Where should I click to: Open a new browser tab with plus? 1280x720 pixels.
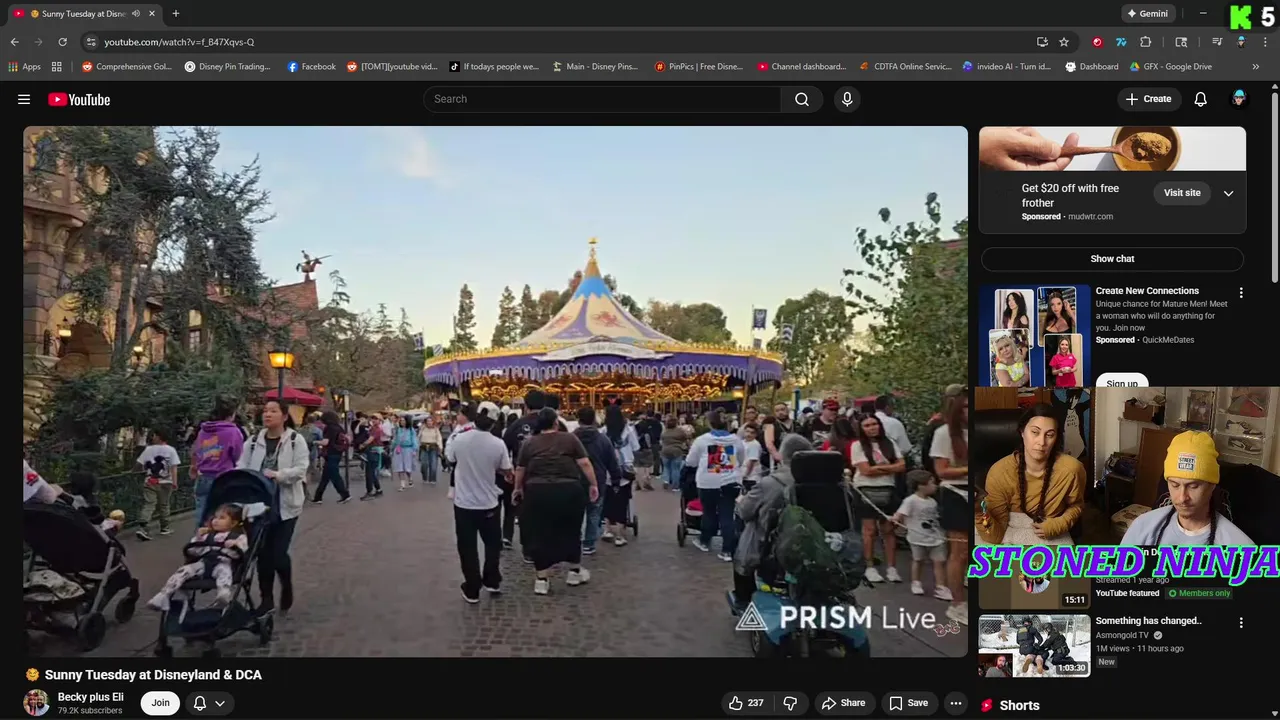[x=176, y=14]
